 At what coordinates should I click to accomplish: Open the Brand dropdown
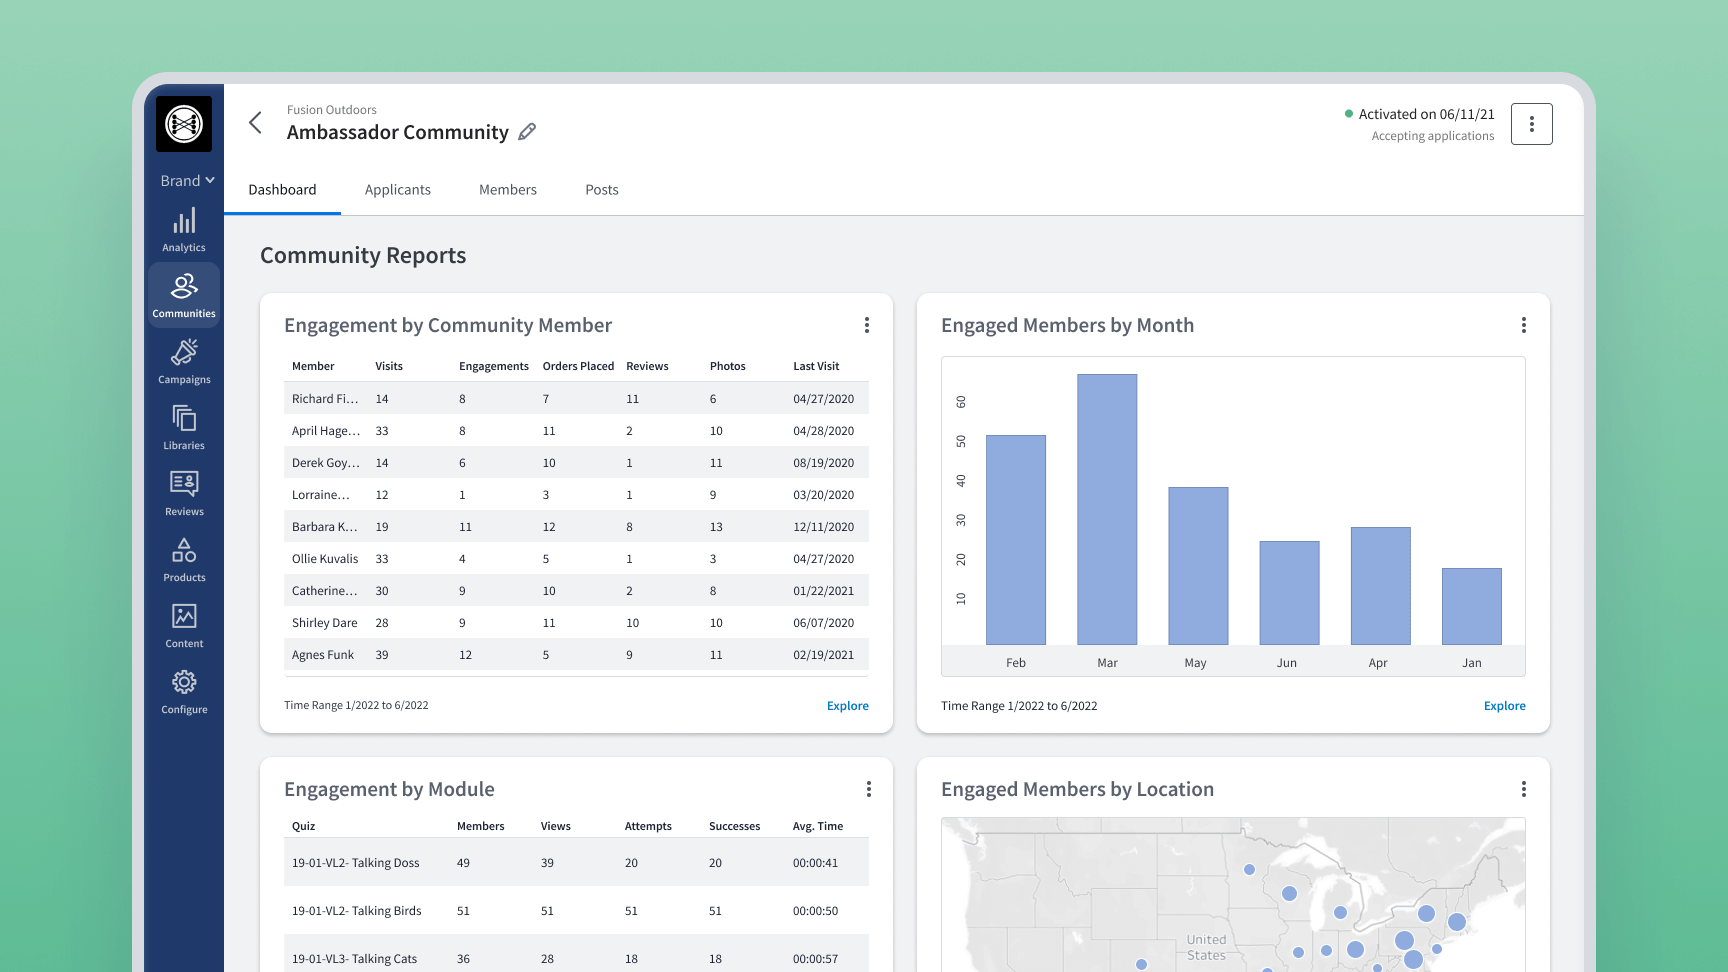[x=187, y=181]
